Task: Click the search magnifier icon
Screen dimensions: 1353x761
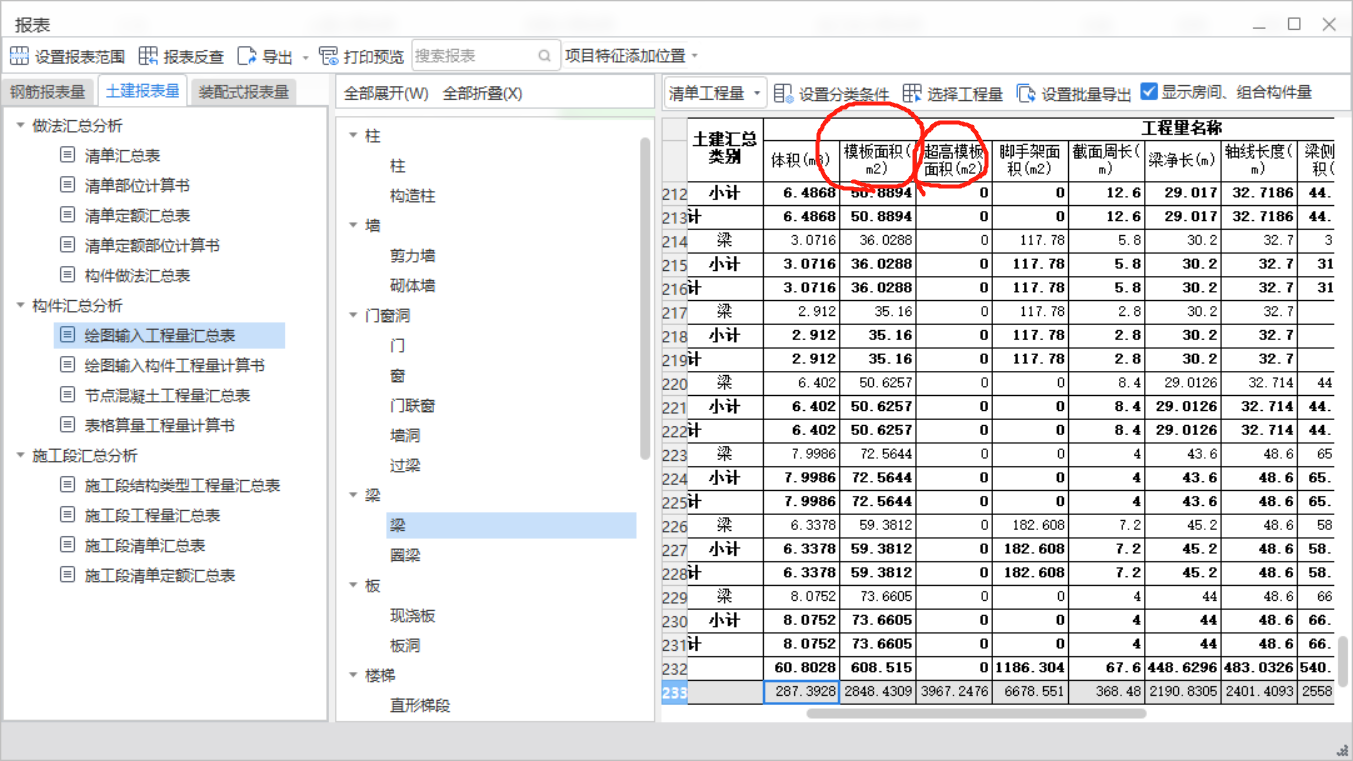Action: [x=544, y=56]
